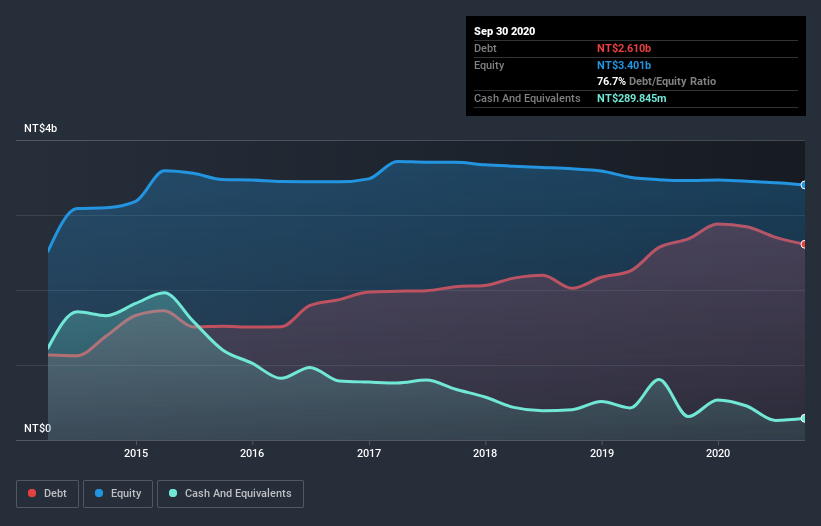This screenshot has height=526, width=821.
Task: Click the NT$4b y-axis label
Action: click(x=40, y=128)
